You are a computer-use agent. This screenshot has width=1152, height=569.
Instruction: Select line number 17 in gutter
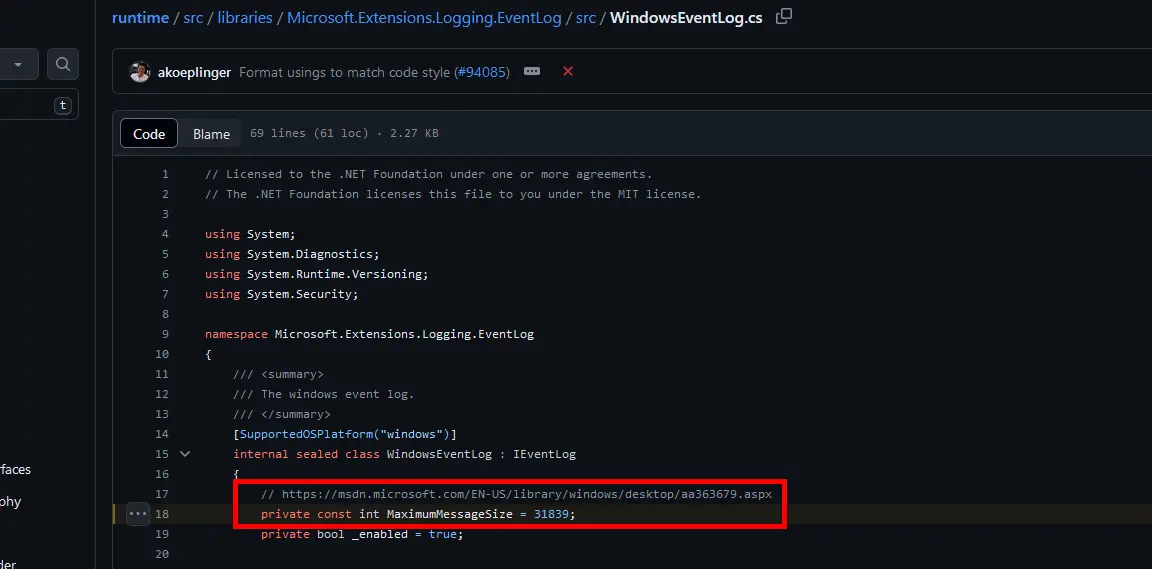[x=162, y=493]
